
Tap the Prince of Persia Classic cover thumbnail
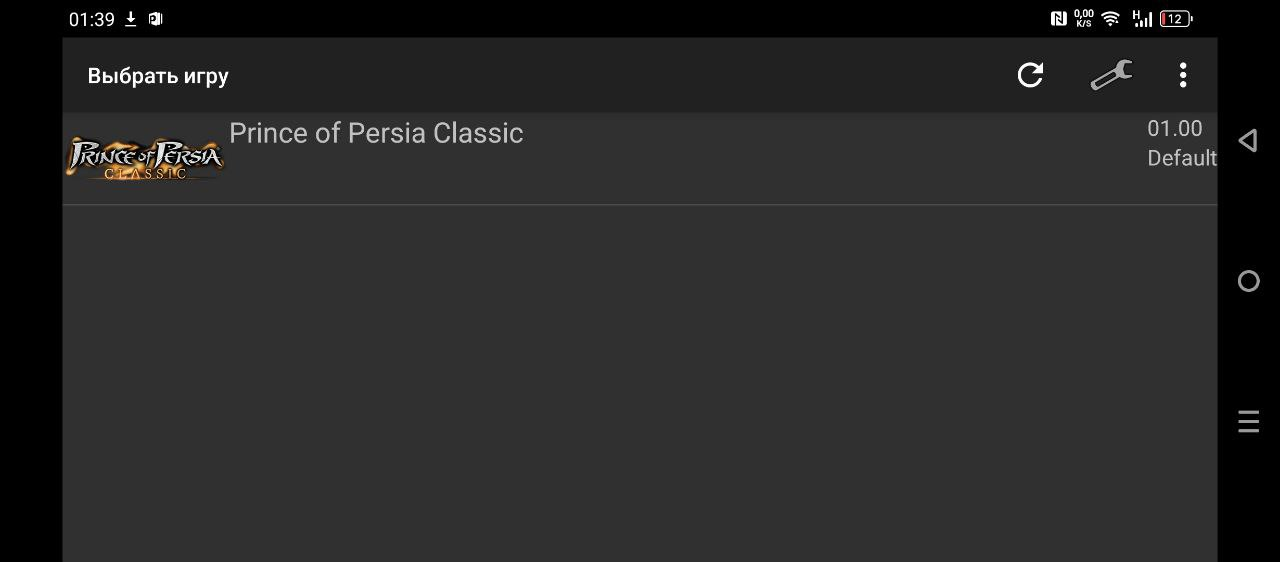[146, 159]
